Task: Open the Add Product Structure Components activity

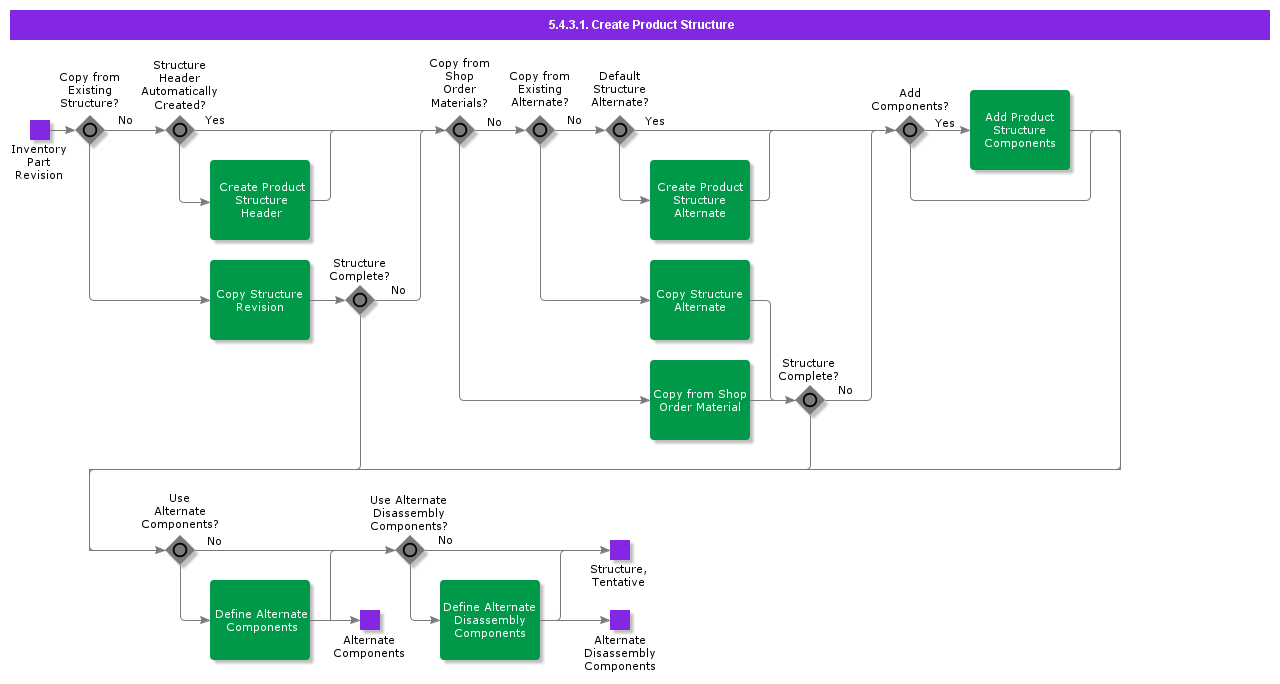Action: click(1019, 130)
